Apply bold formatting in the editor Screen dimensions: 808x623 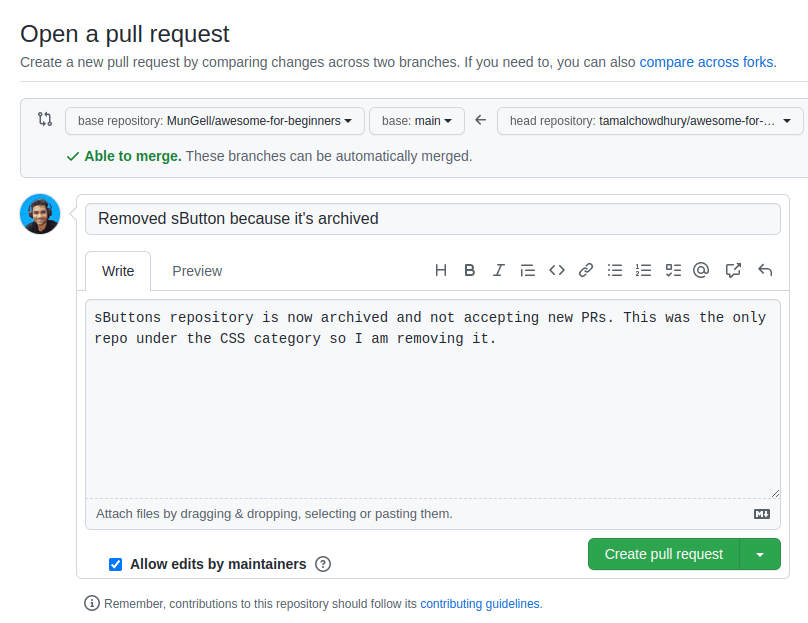pyautogui.click(x=469, y=270)
